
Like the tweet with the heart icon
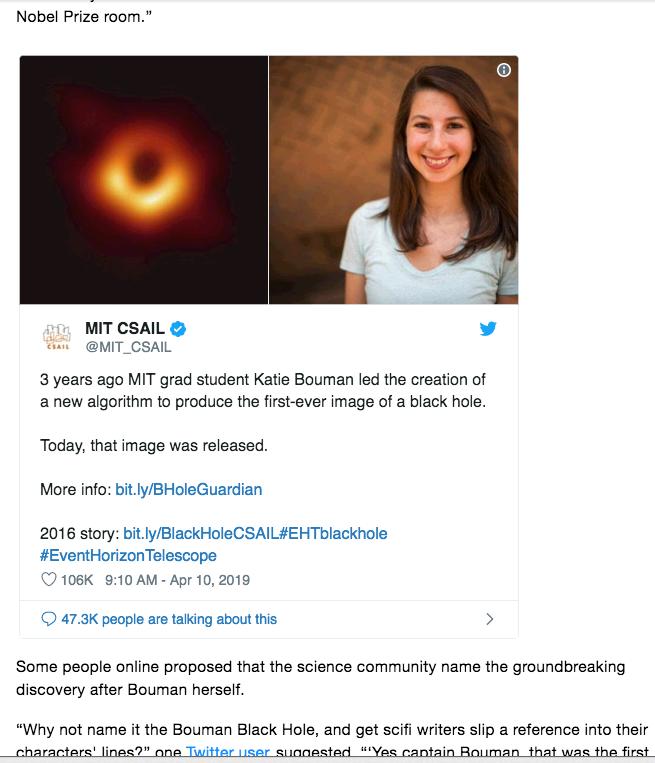49,579
